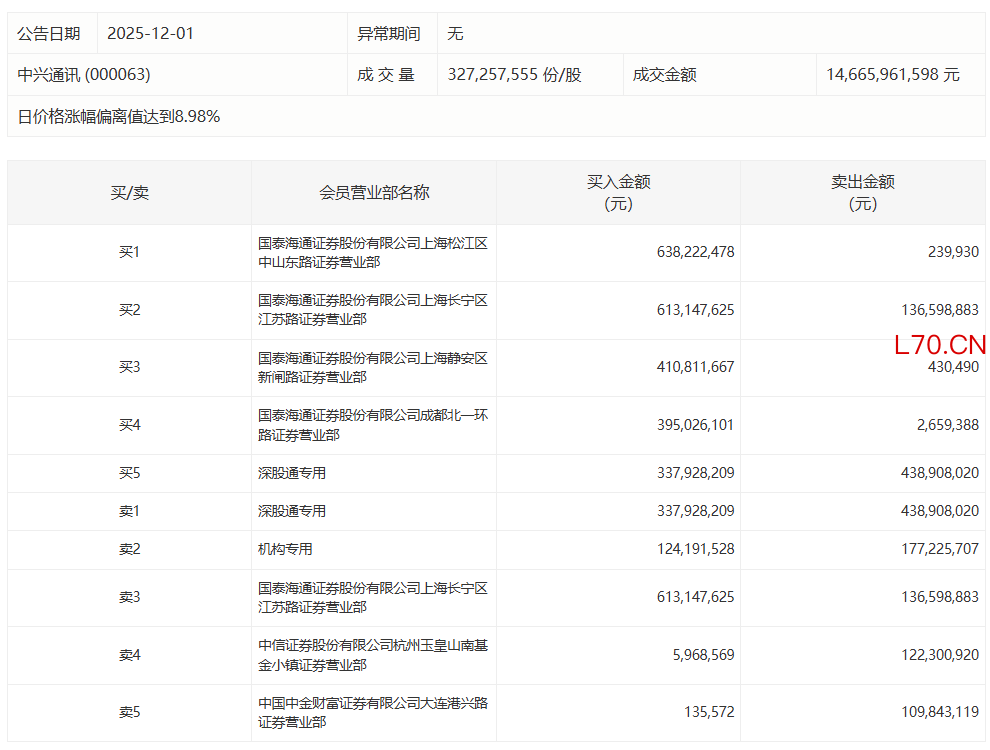Click the 买/卖 column header
Viewport: 990px width, 750px height.
pyautogui.click(x=129, y=192)
